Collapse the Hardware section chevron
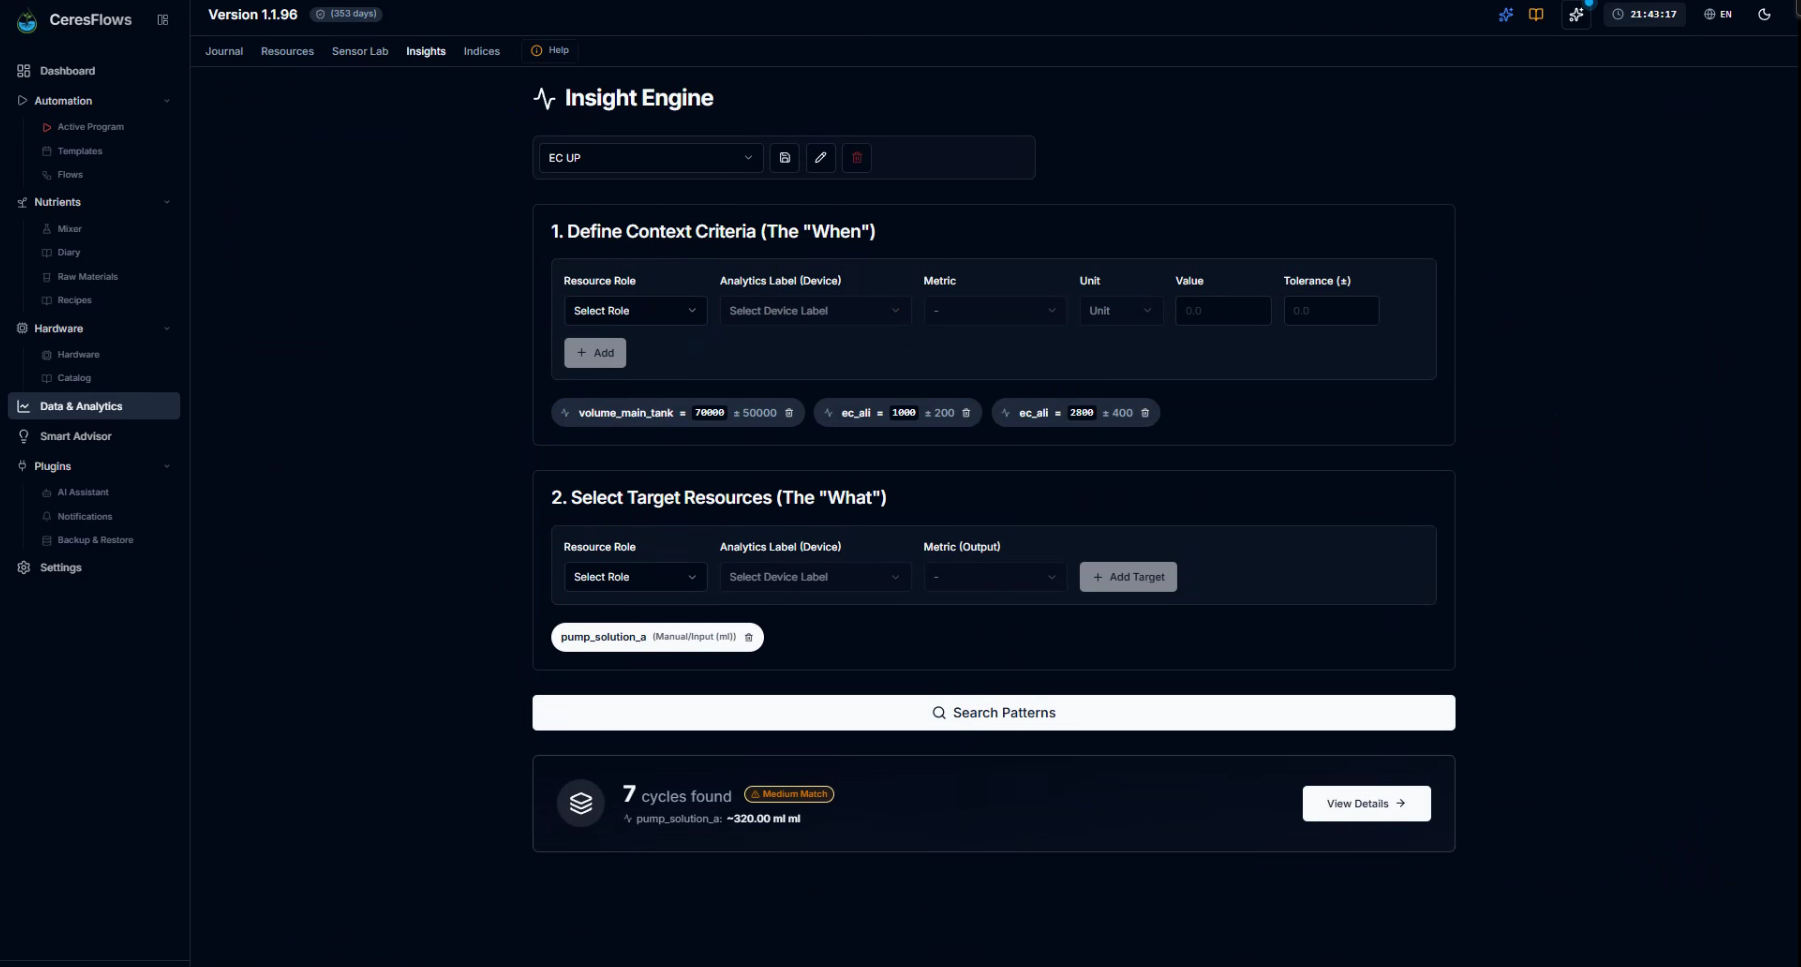 (x=167, y=329)
